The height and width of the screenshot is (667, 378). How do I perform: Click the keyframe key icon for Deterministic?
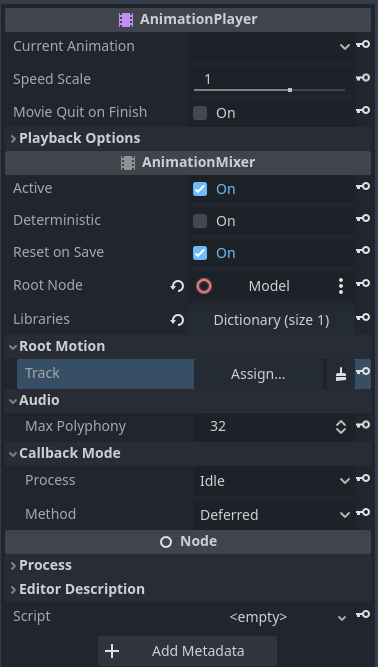(363, 219)
